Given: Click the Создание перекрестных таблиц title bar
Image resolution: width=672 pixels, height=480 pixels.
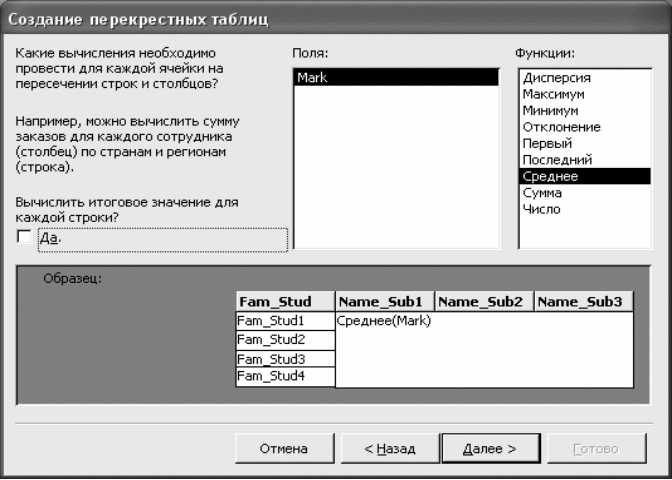Looking at the screenshot, I should click(x=336, y=20).
